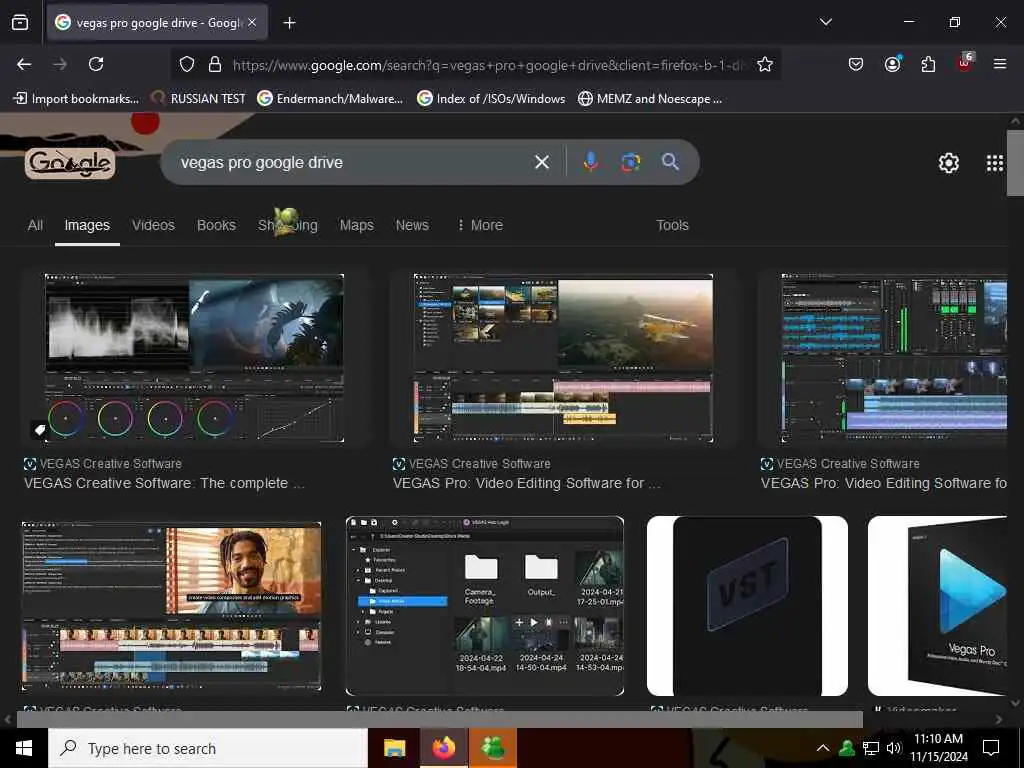Open Google quick settings gear

coord(948,163)
